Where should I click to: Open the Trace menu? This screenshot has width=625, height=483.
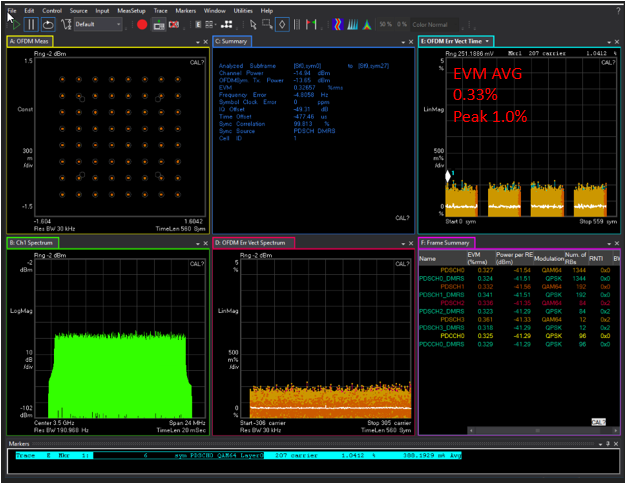click(x=160, y=10)
